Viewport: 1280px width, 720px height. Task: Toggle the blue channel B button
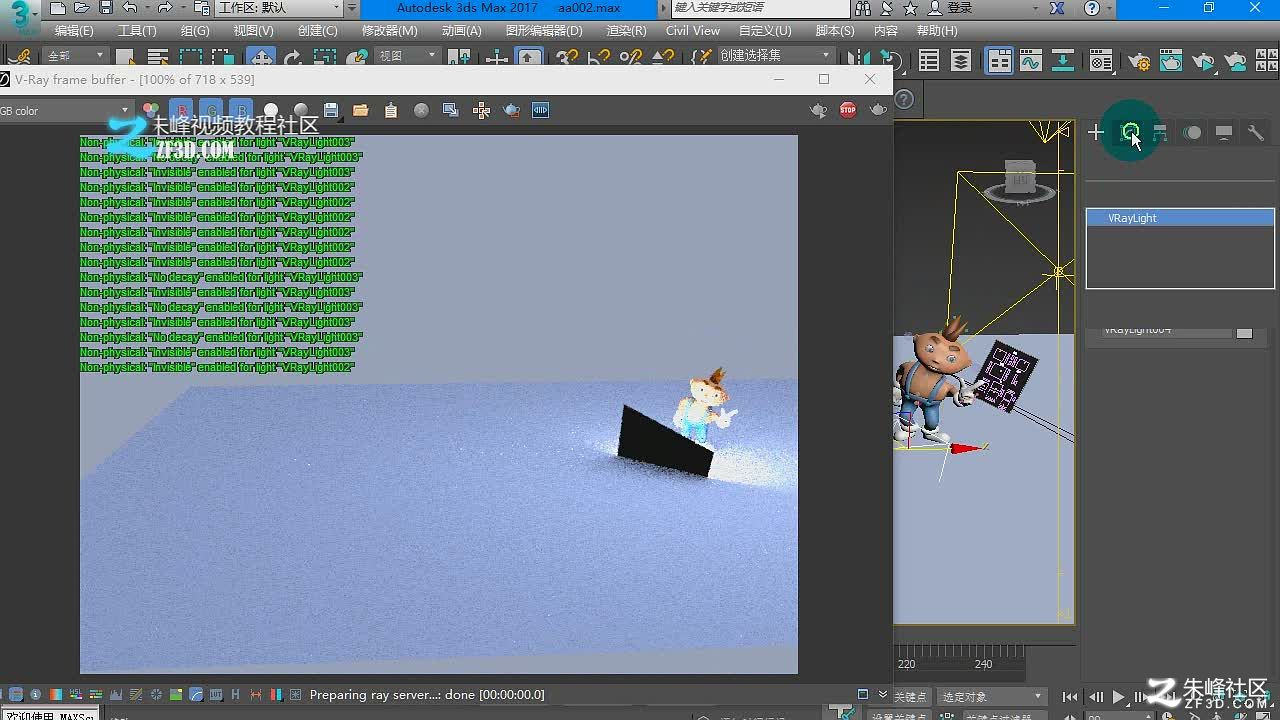(241, 110)
